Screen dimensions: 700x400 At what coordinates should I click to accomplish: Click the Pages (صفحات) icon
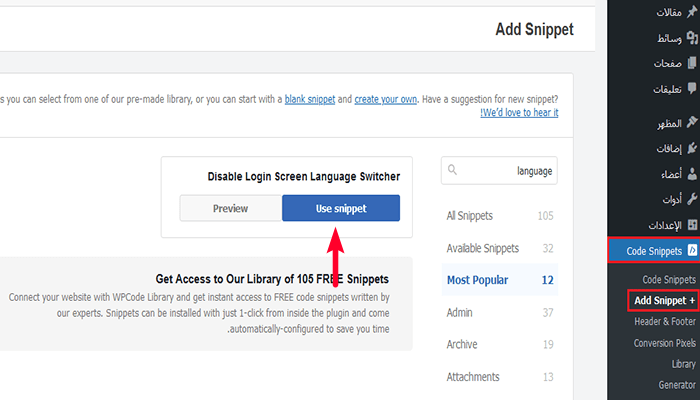[x=692, y=63]
